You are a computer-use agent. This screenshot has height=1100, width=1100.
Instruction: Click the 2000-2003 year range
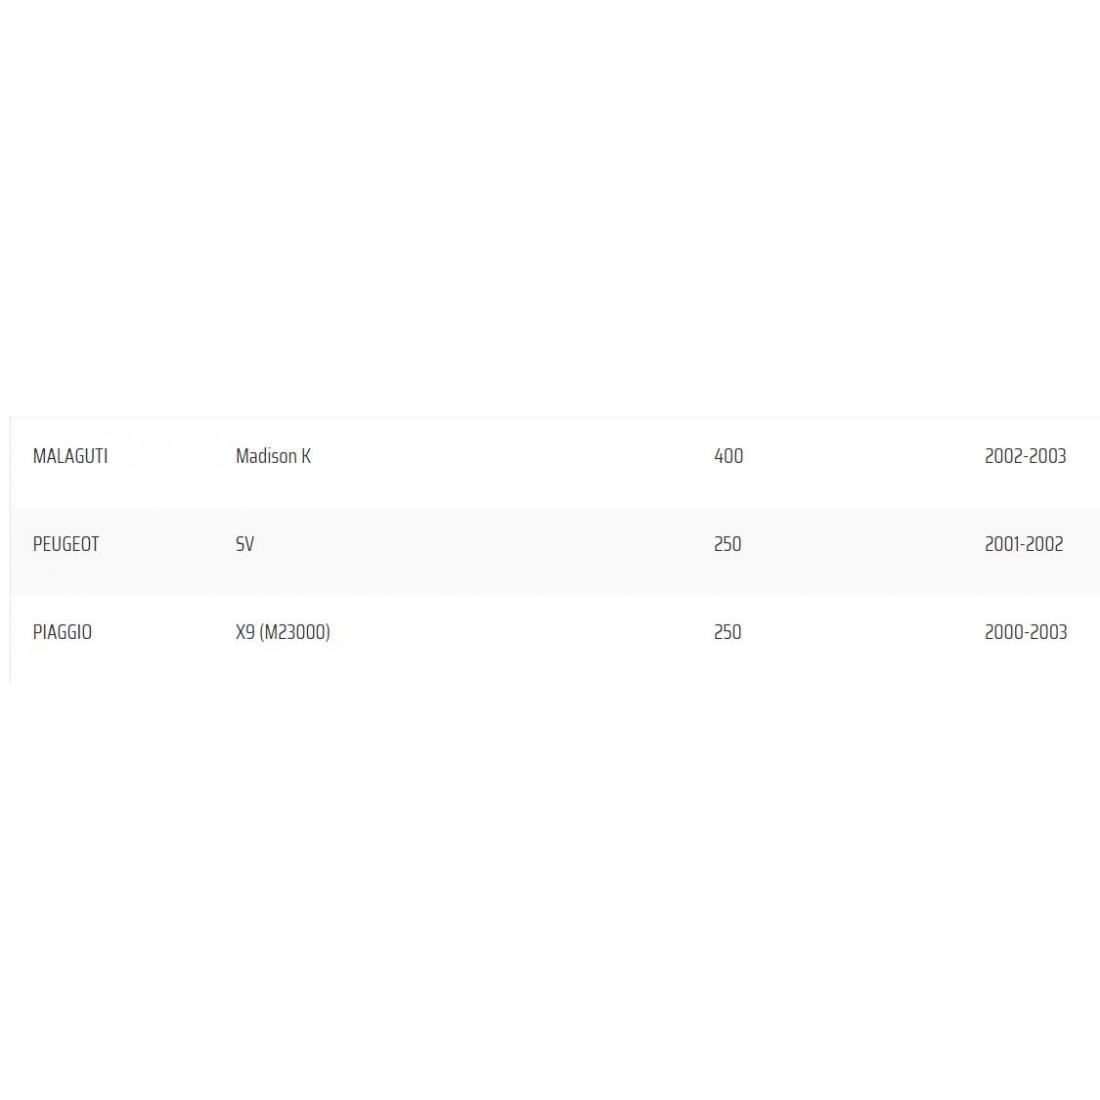[1025, 632]
